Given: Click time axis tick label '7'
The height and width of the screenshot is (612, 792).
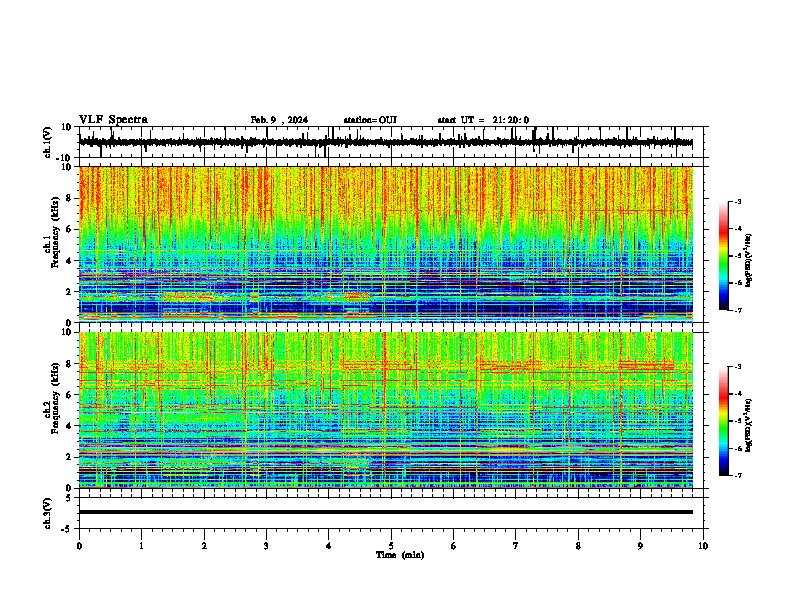Looking at the screenshot, I should pos(516,546).
